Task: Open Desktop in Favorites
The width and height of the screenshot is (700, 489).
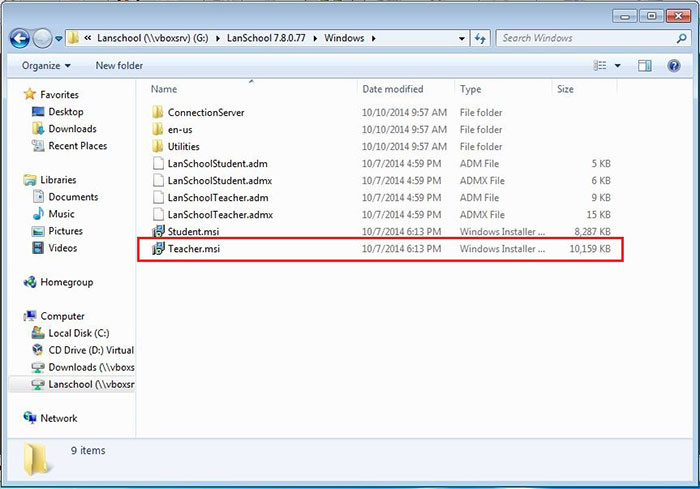Action: click(x=66, y=112)
